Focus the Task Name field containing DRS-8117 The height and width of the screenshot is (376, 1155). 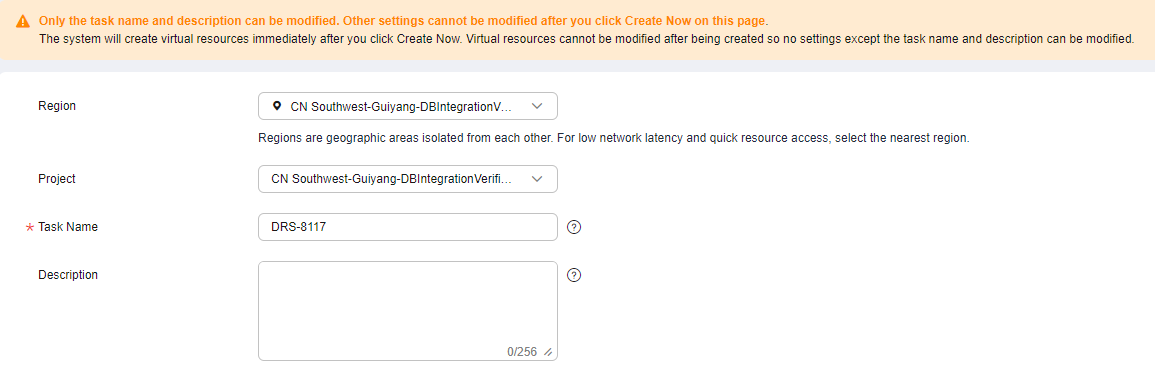coord(407,227)
